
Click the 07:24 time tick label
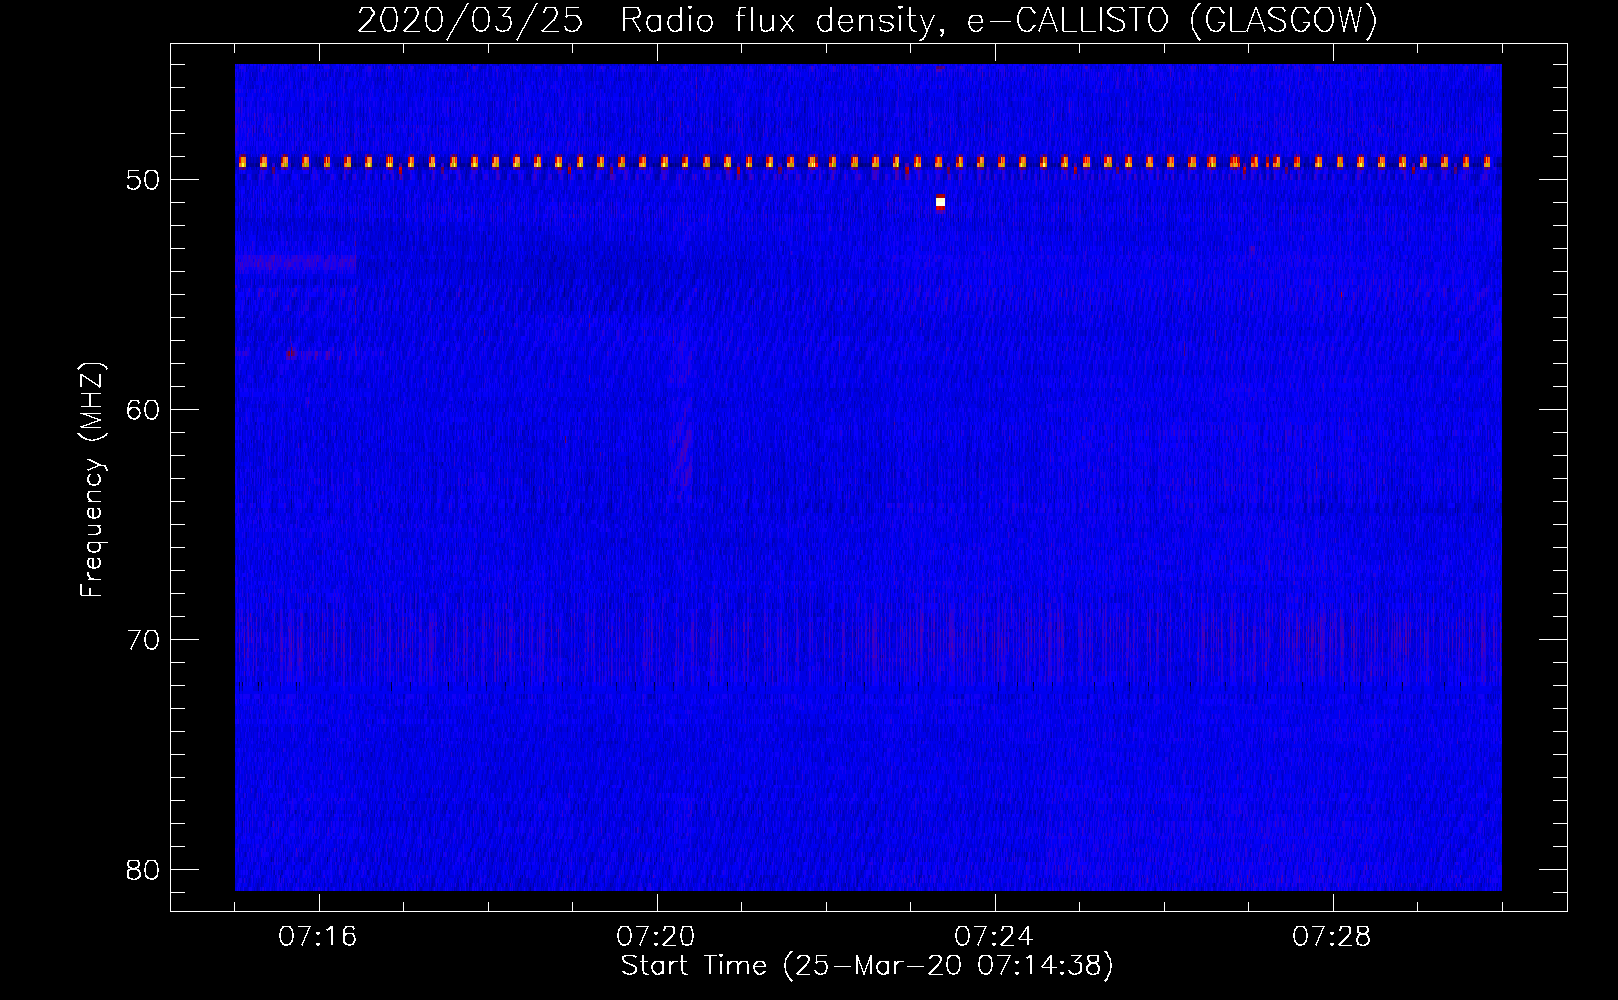(995, 937)
